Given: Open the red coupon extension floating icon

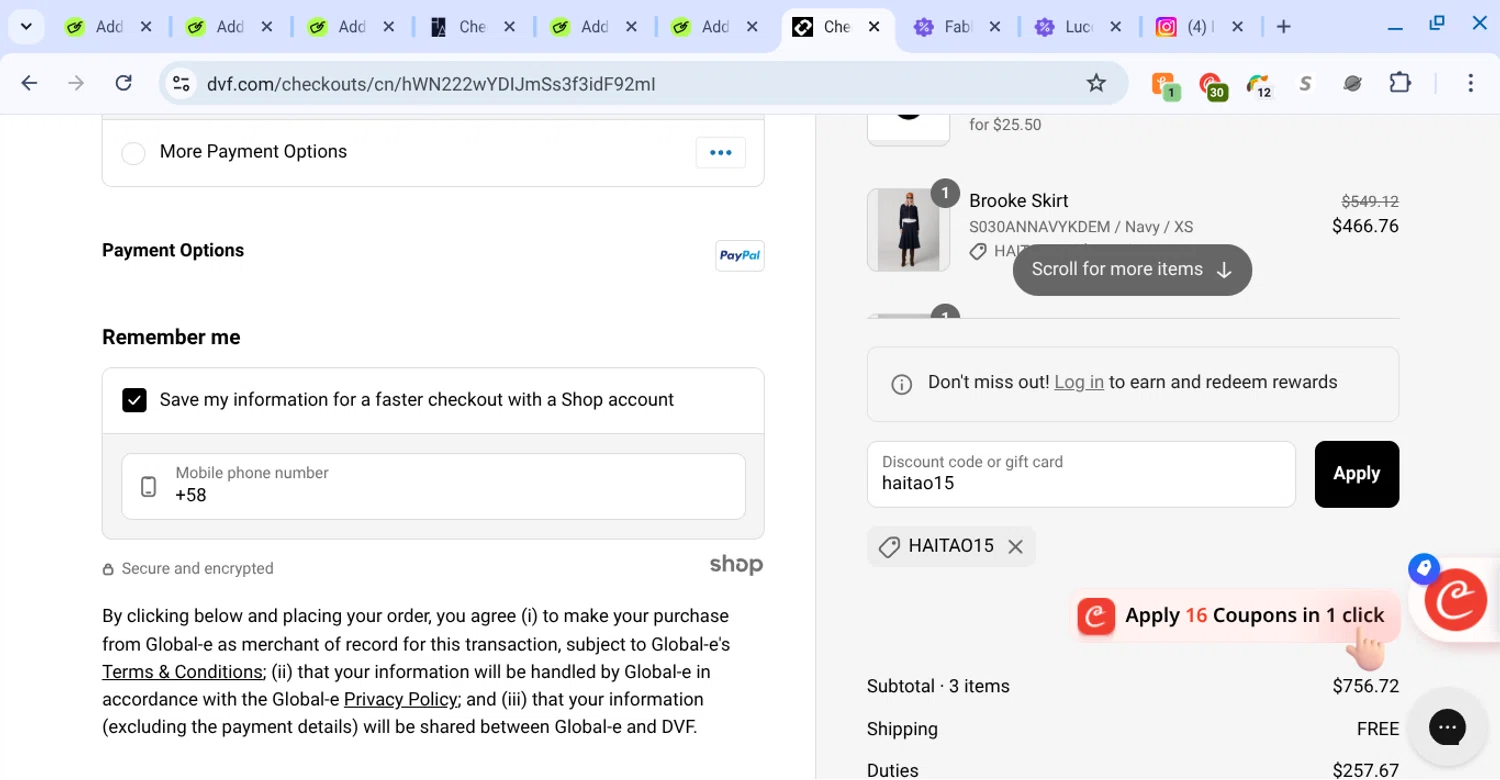Looking at the screenshot, I should pos(1455,600).
